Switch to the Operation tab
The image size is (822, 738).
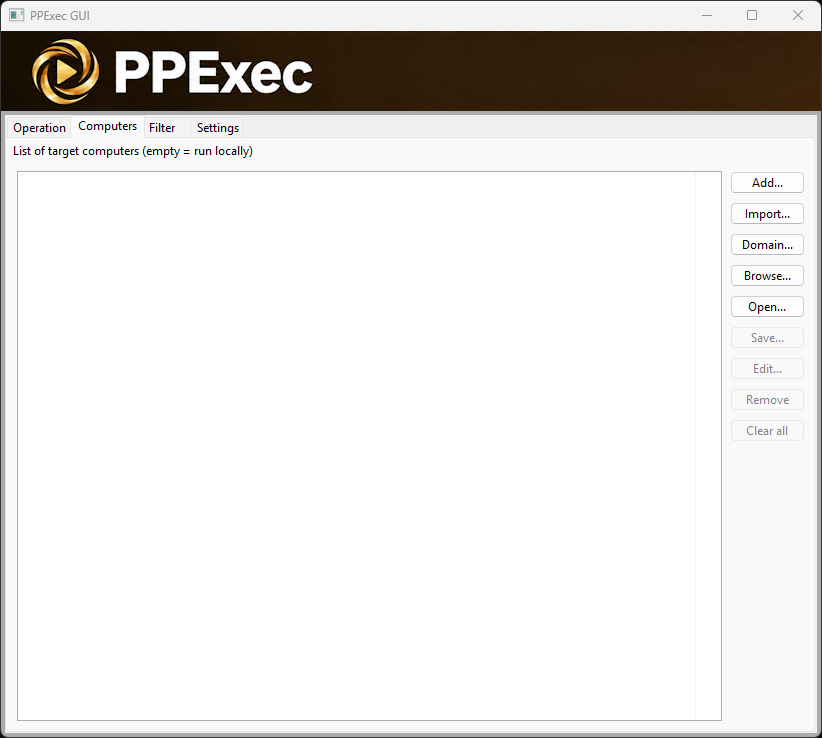pos(39,128)
